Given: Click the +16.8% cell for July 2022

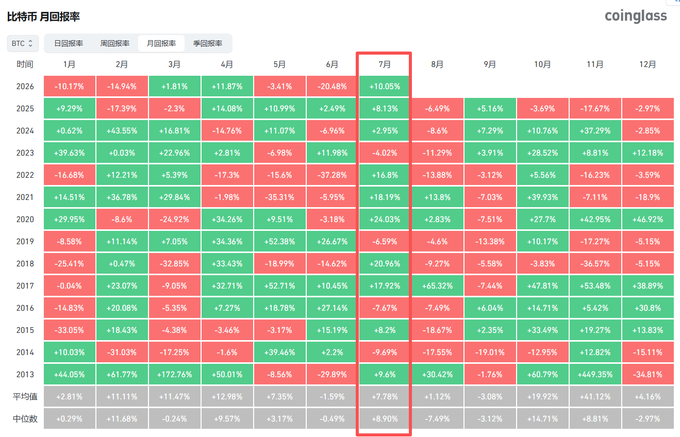Looking at the screenshot, I should pyautogui.click(x=384, y=175).
